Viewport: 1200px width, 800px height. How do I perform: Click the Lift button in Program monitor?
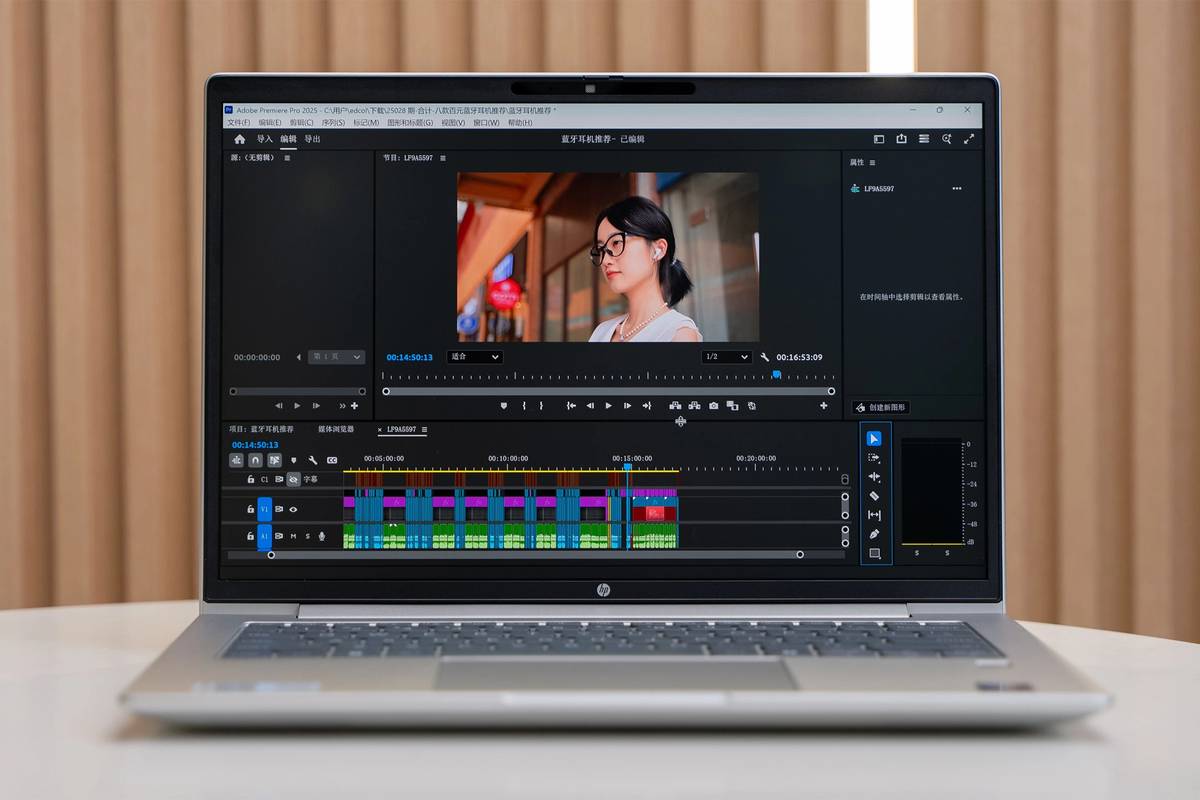674,406
